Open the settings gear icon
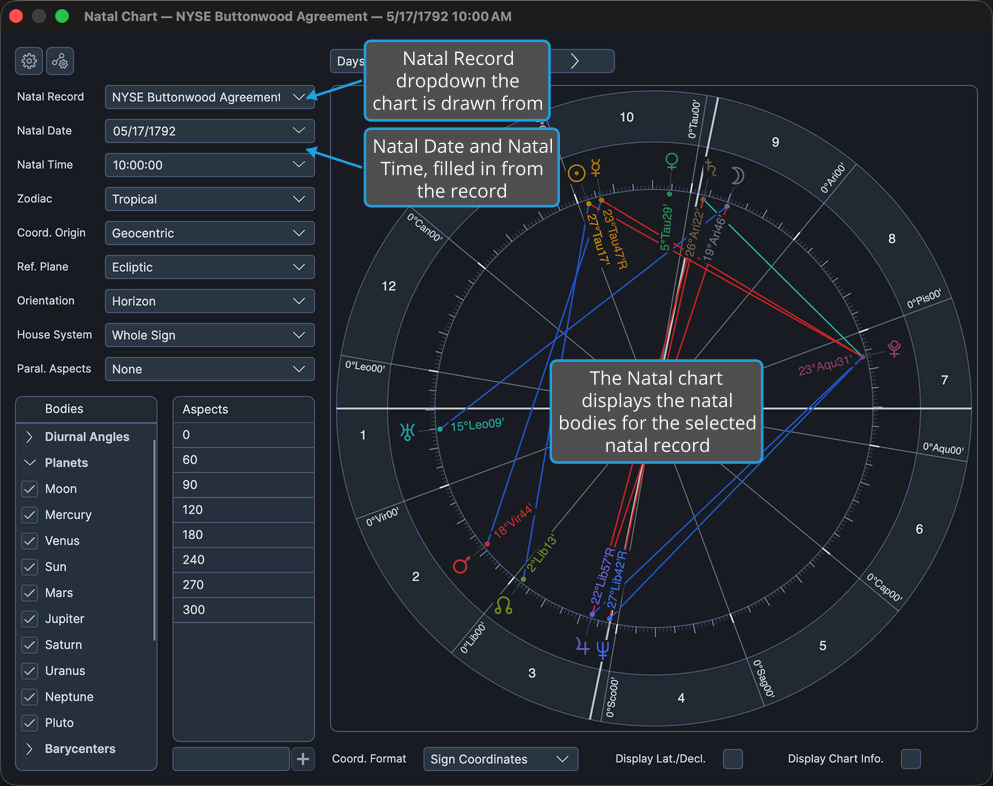 click(x=29, y=61)
